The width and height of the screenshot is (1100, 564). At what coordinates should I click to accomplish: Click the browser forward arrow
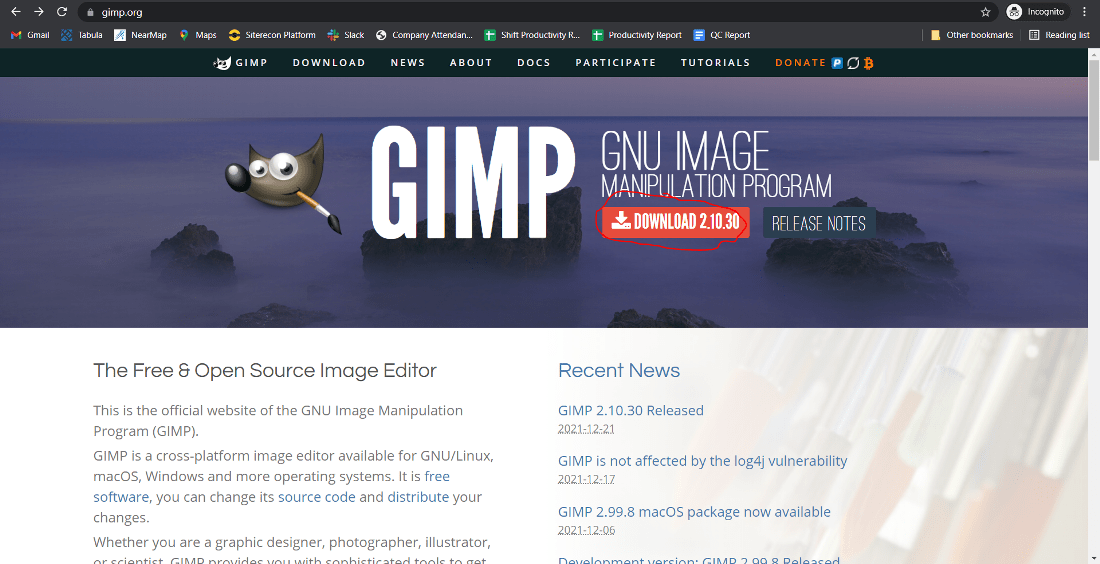click(x=39, y=12)
